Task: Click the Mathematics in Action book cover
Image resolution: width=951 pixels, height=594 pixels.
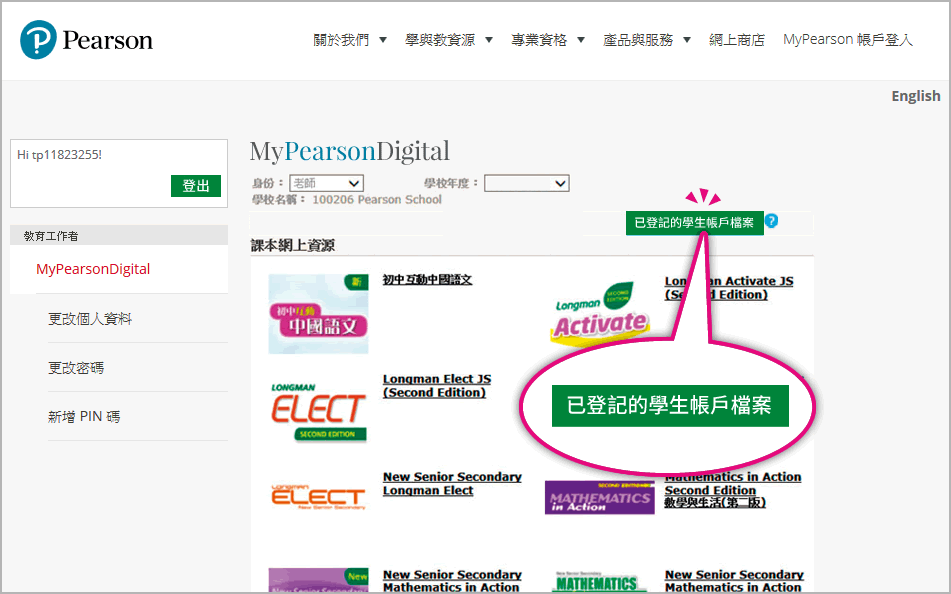Action: (x=599, y=497)
